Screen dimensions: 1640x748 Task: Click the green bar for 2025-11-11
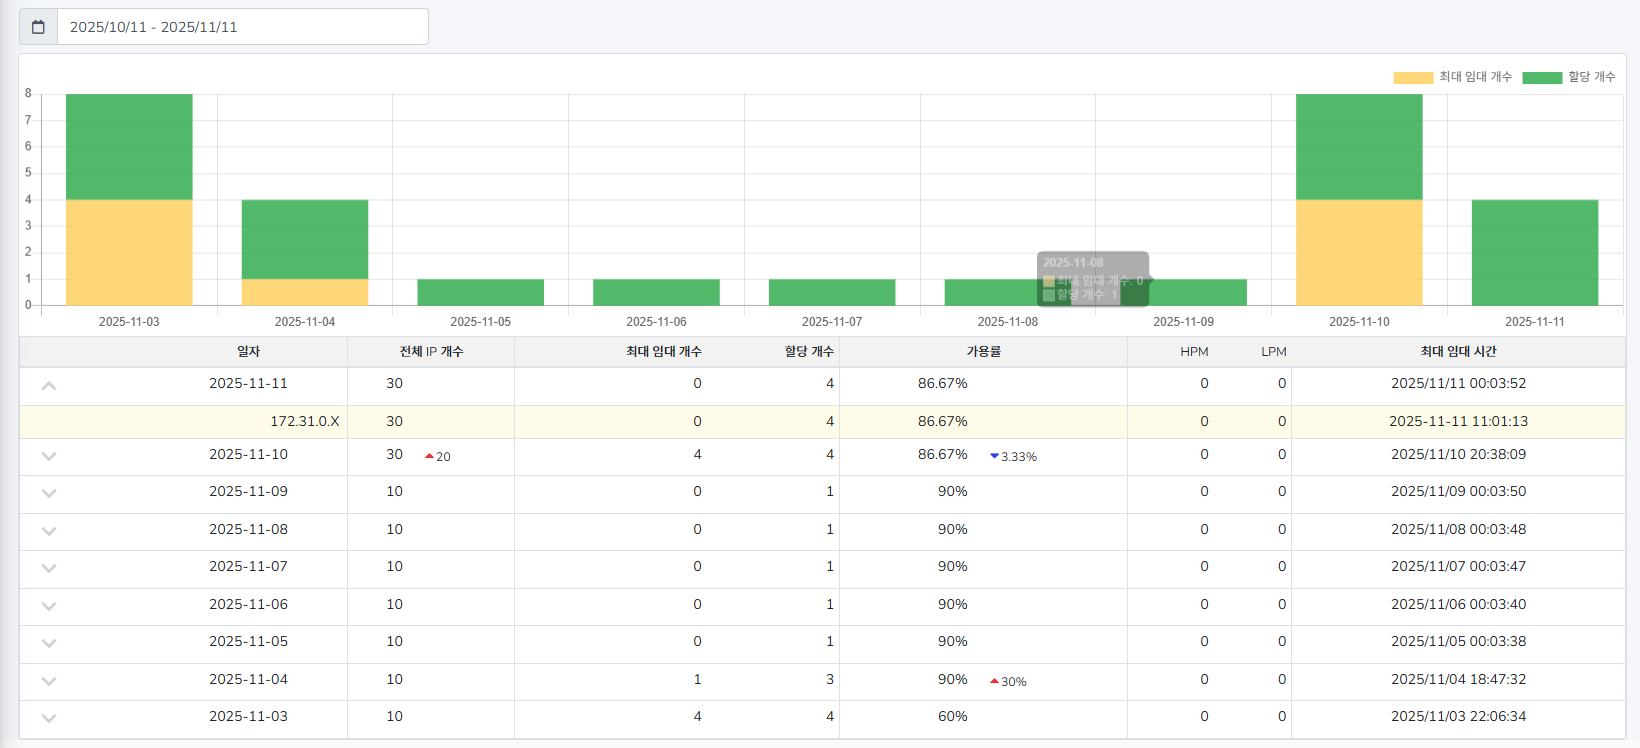pos(1534,252)
